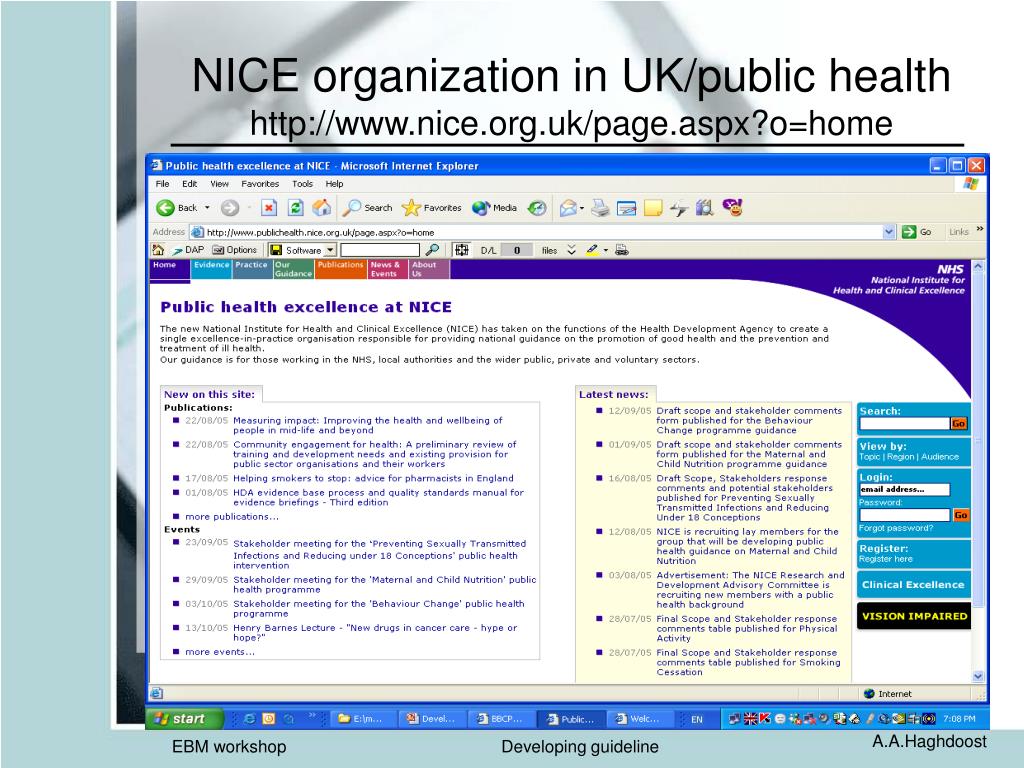Click the DAP toolbar magnifier search icon
Viewport: 1024px width, 768px height.
coord(432,249)
